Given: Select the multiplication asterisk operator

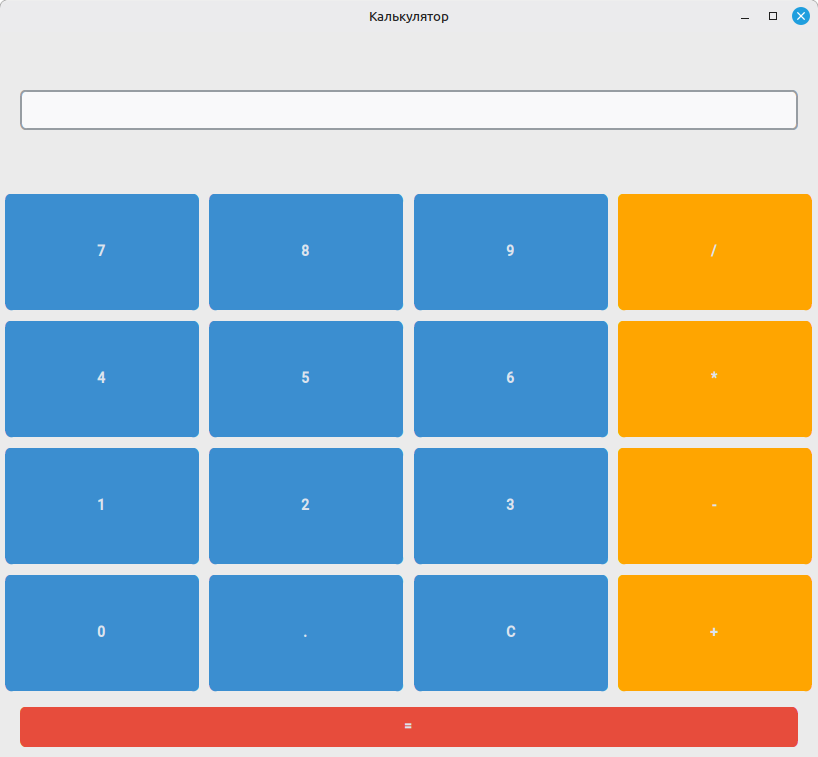Looking at the screenshot, I should pos(715,379).
